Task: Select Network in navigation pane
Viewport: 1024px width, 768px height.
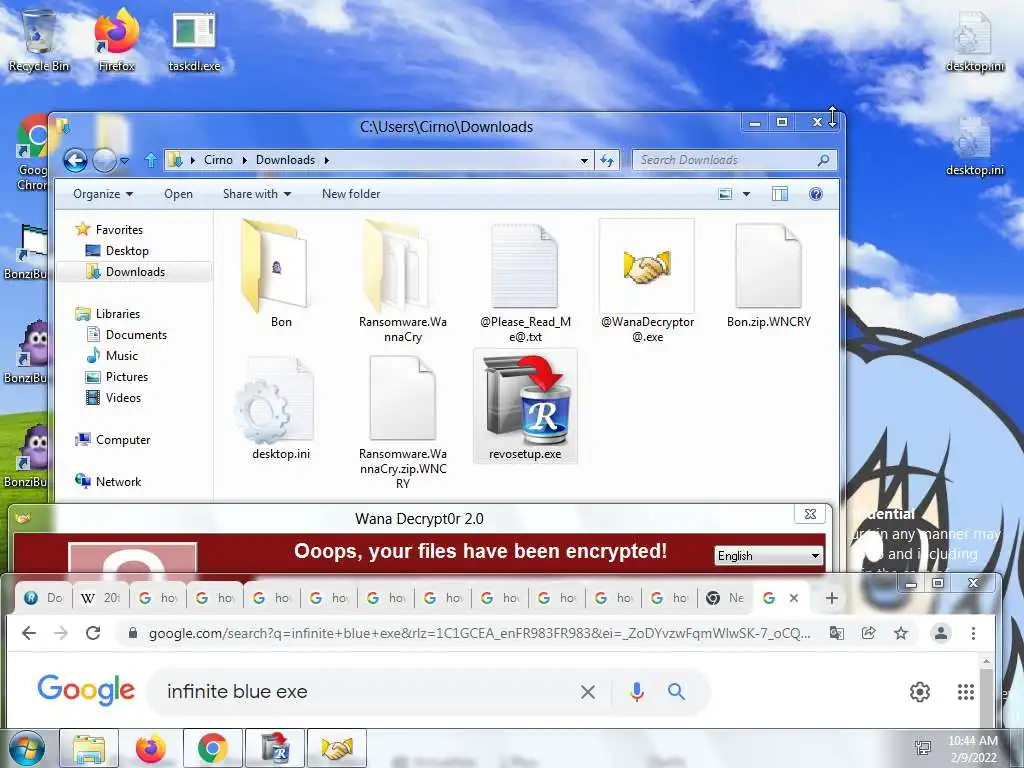Action: (x=108, y=481)
